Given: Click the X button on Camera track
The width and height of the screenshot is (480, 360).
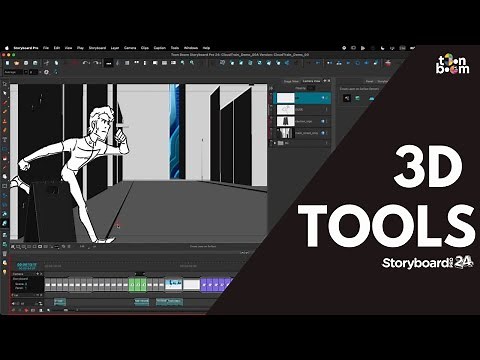Looking at the screenshot, I should tap(41, 274).
